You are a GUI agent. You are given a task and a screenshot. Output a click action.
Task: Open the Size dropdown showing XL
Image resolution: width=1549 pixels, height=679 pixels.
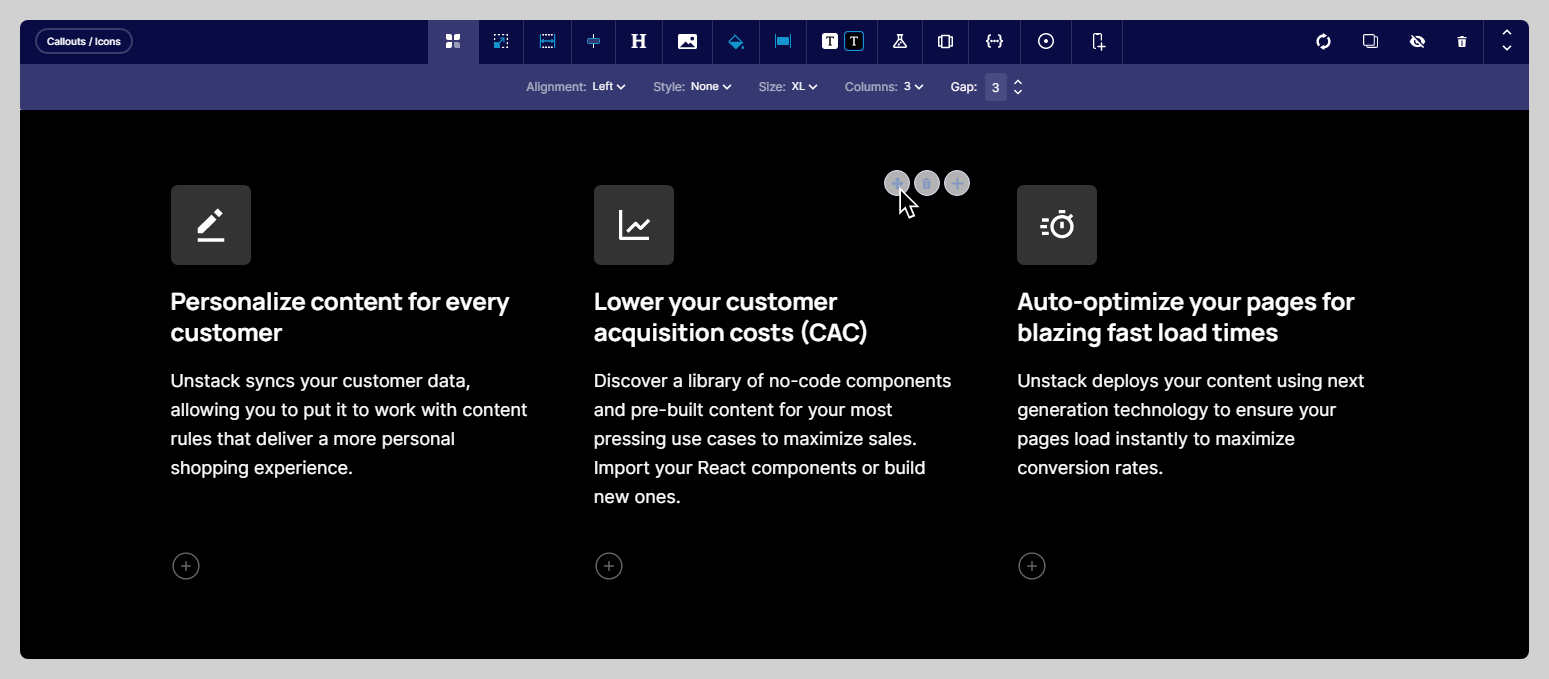[804, 87]
